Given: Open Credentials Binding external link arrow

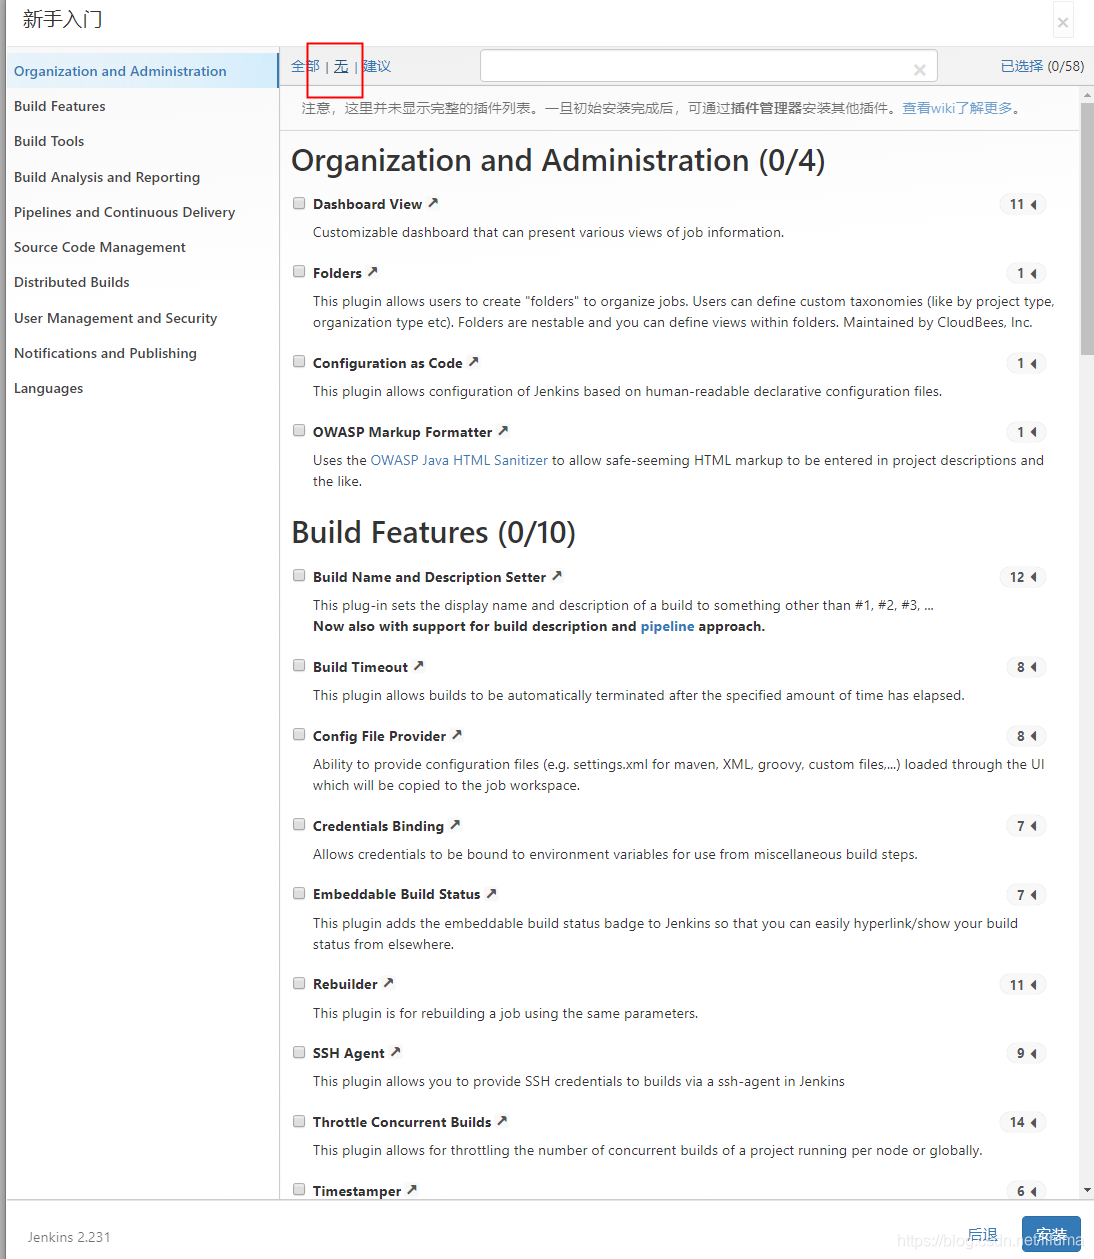Looking at the screenshot, I should [x=455, y=825].
